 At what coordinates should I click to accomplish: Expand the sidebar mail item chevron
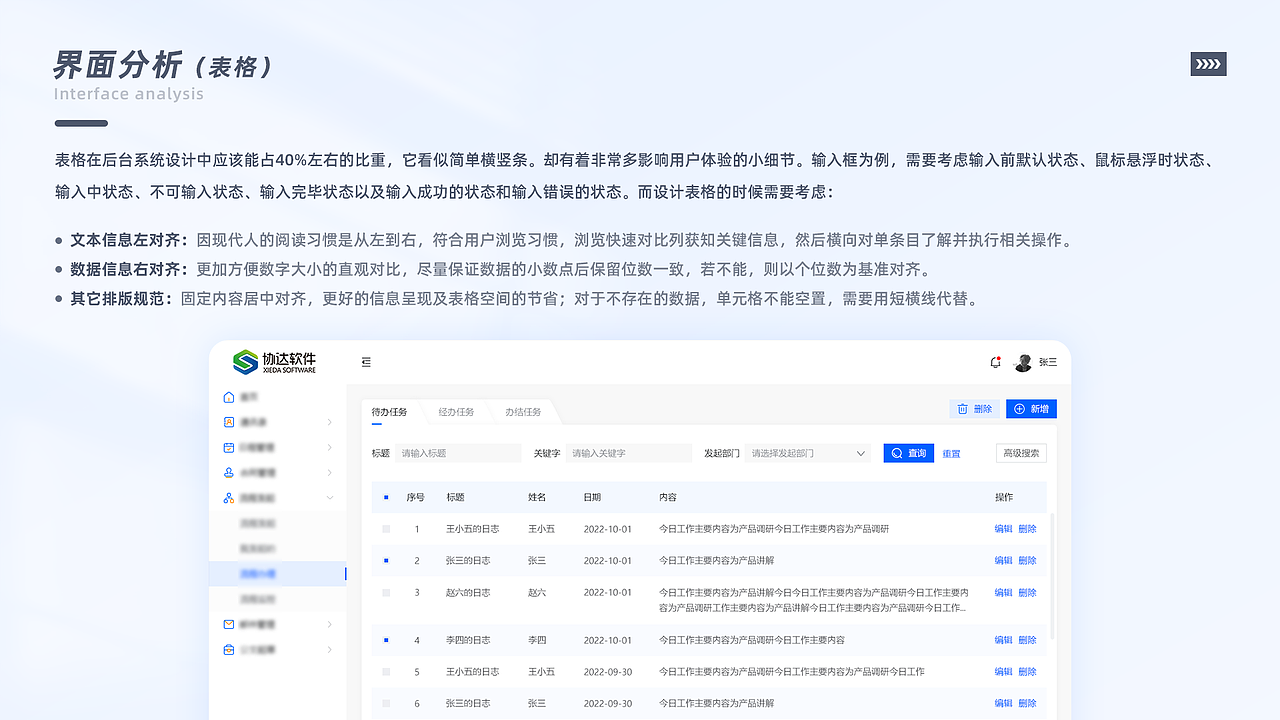pyautogui.click(x=330, y=624)
